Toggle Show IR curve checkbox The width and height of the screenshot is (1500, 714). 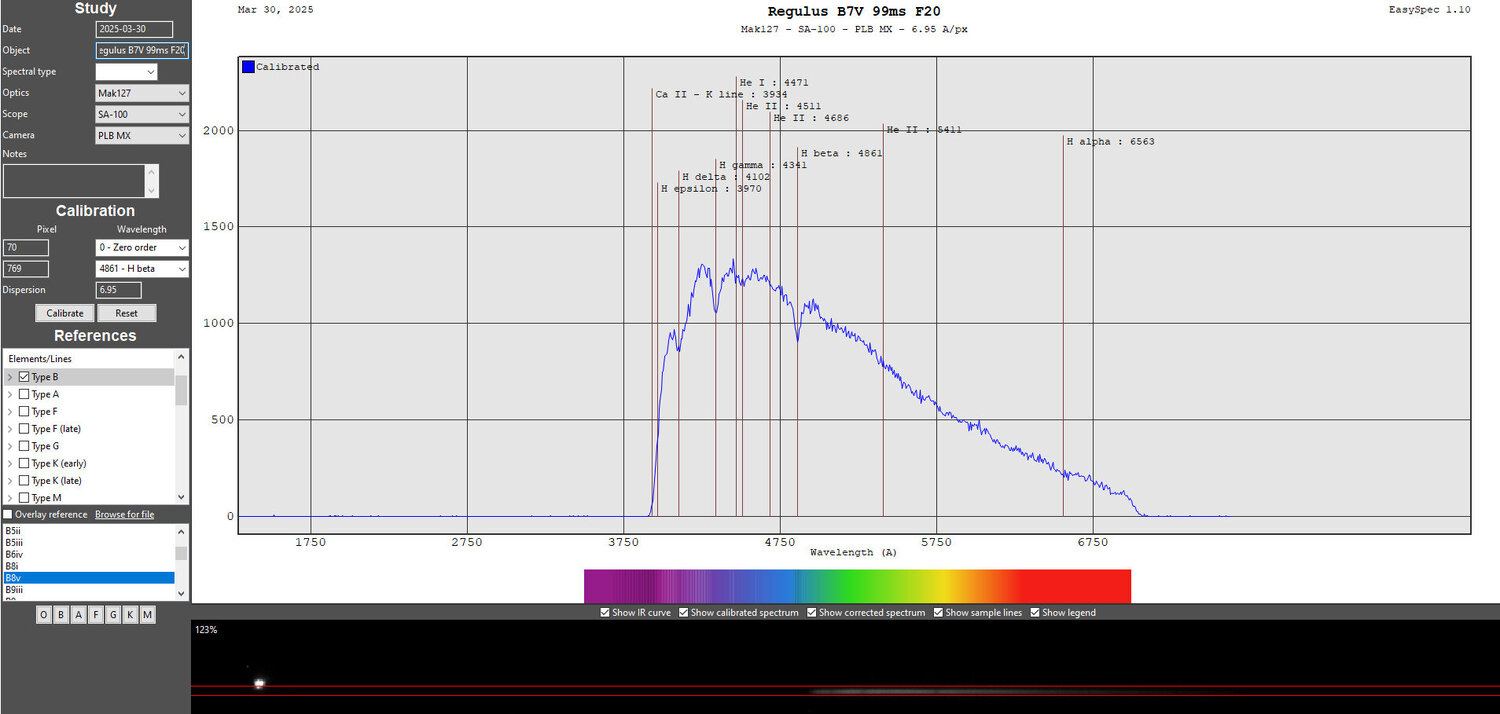tap(605, 612)
